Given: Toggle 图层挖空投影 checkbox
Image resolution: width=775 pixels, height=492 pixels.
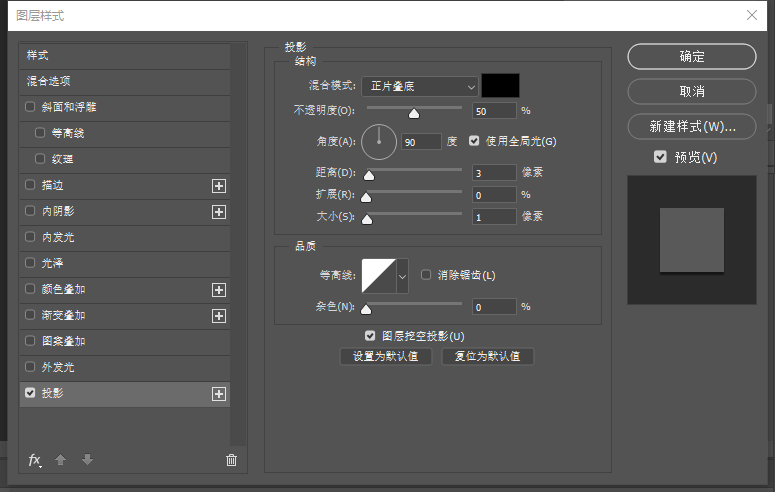Looking at the screenshot, I should tap(370, 336).
